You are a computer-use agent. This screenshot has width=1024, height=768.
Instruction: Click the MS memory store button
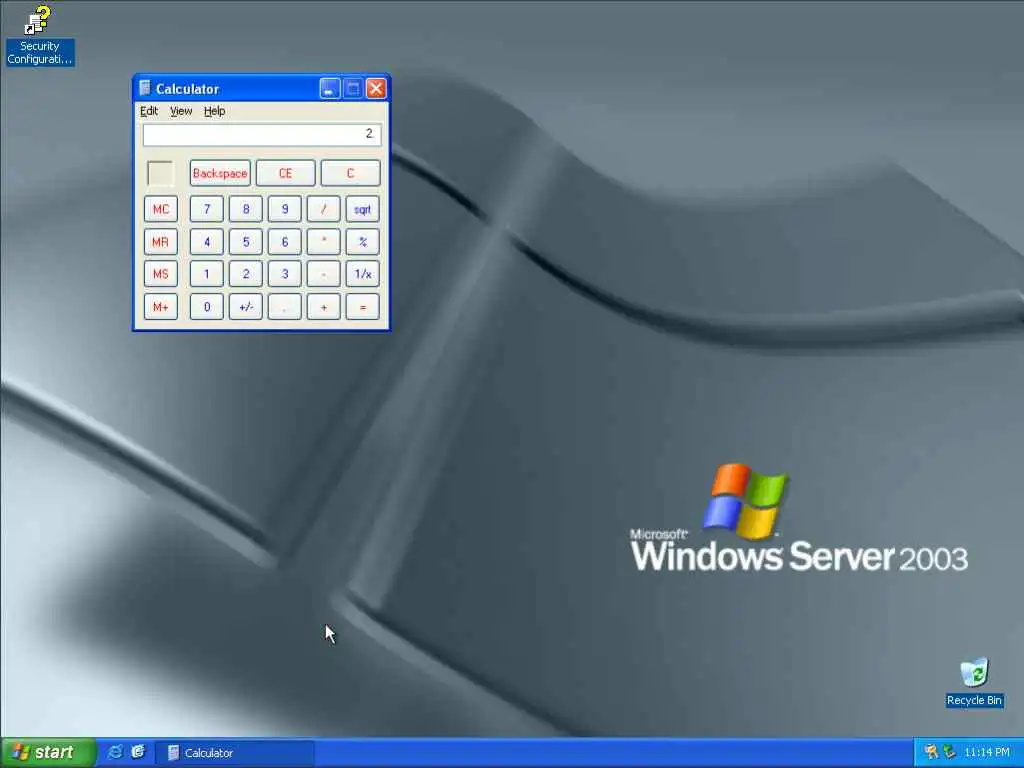(161, 274)
